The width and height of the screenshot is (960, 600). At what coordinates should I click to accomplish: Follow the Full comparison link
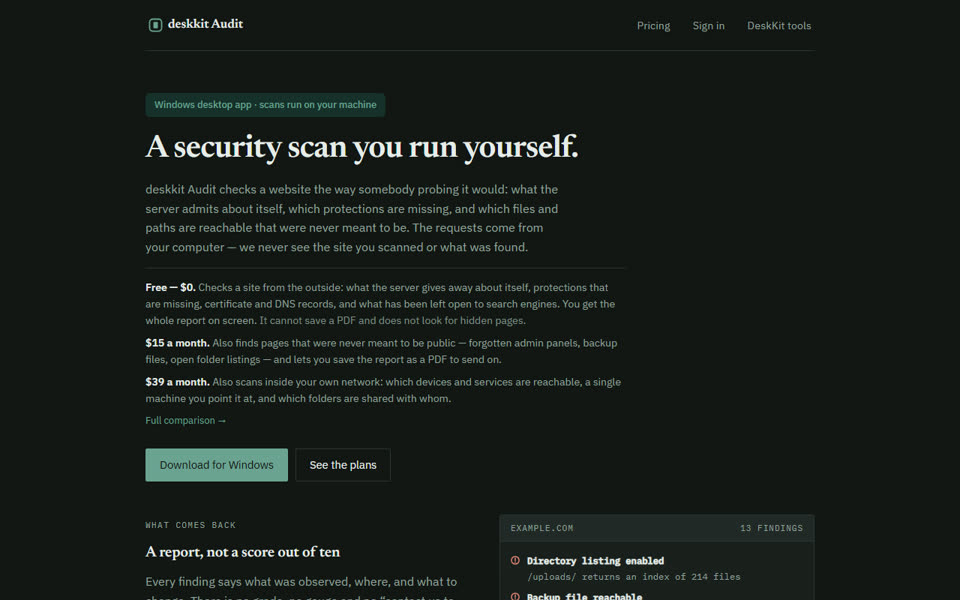coord(186,421)
